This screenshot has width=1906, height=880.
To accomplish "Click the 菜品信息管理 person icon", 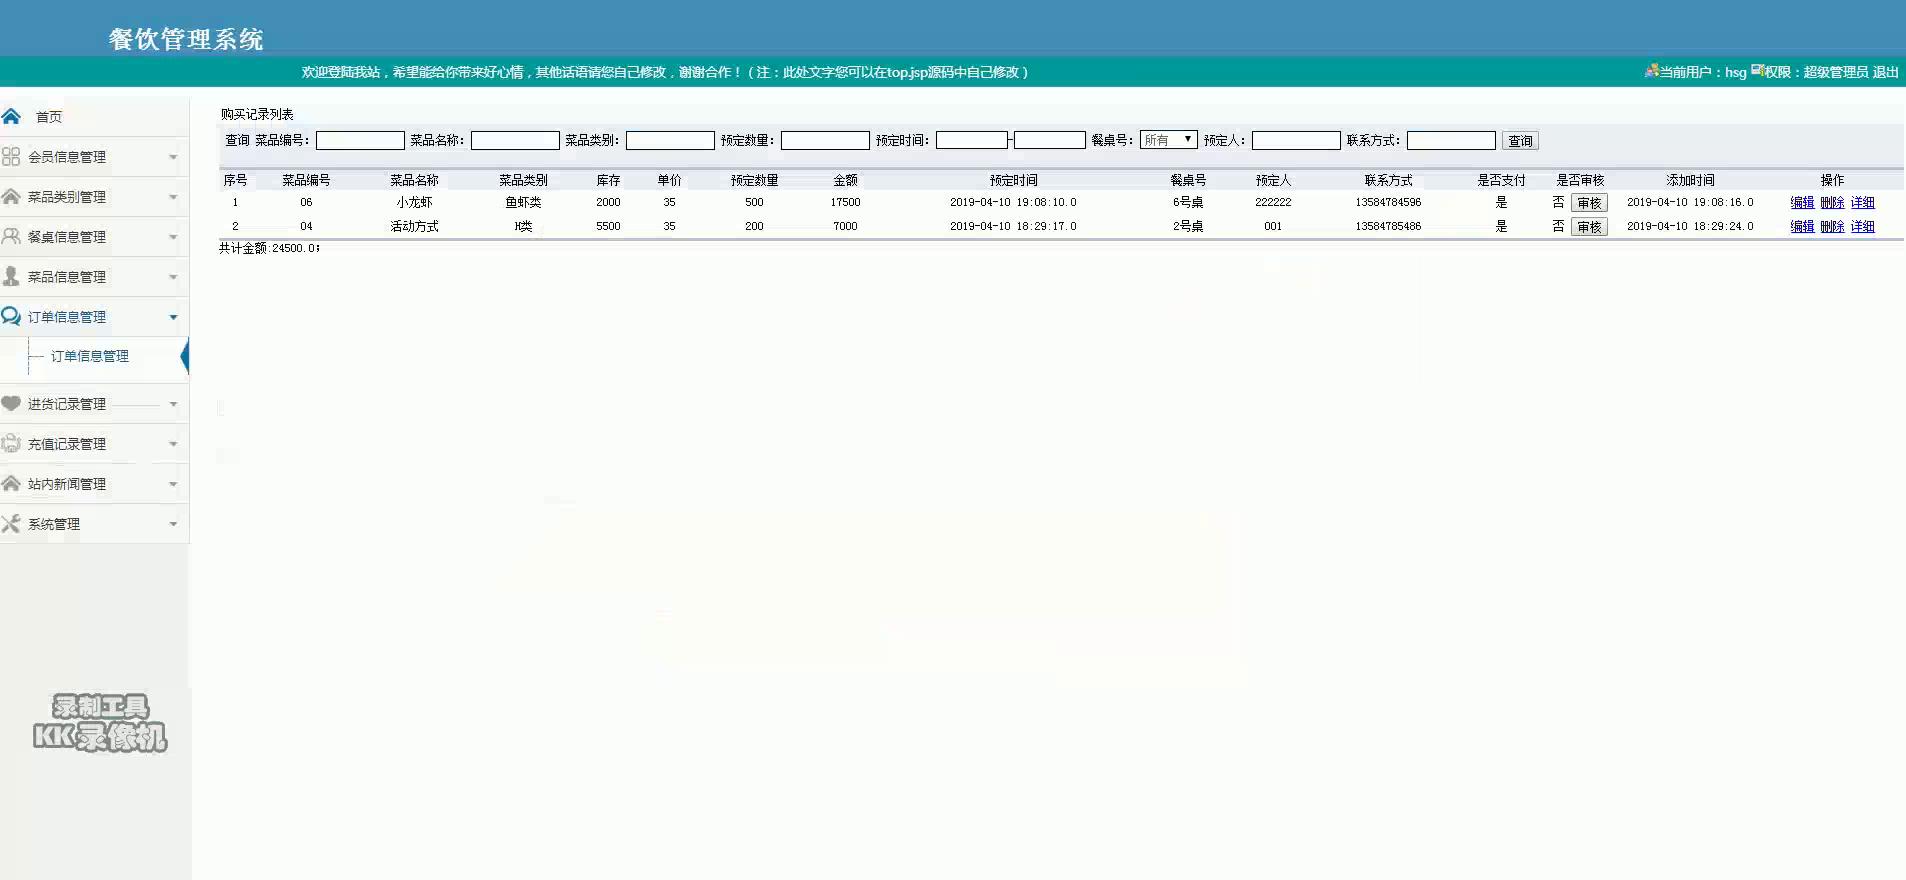I will pyautogui.click(x=11, y=276).
